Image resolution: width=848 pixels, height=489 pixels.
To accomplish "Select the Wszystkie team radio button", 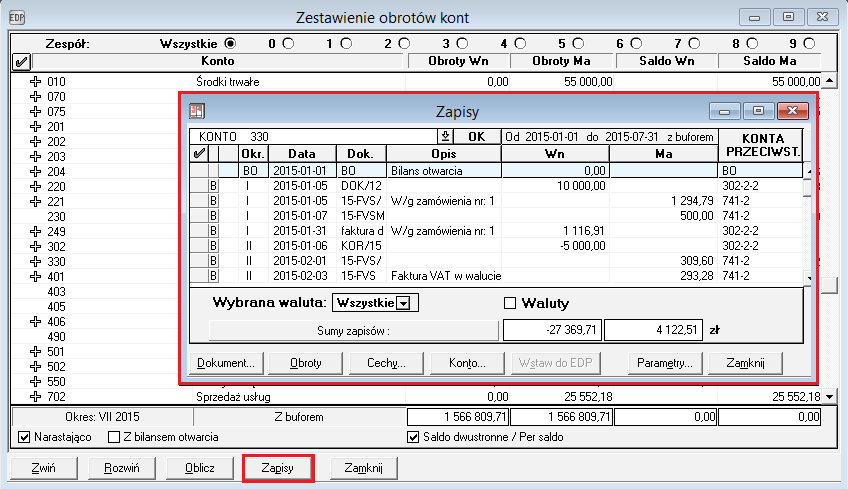I will [x=230, y=43].
